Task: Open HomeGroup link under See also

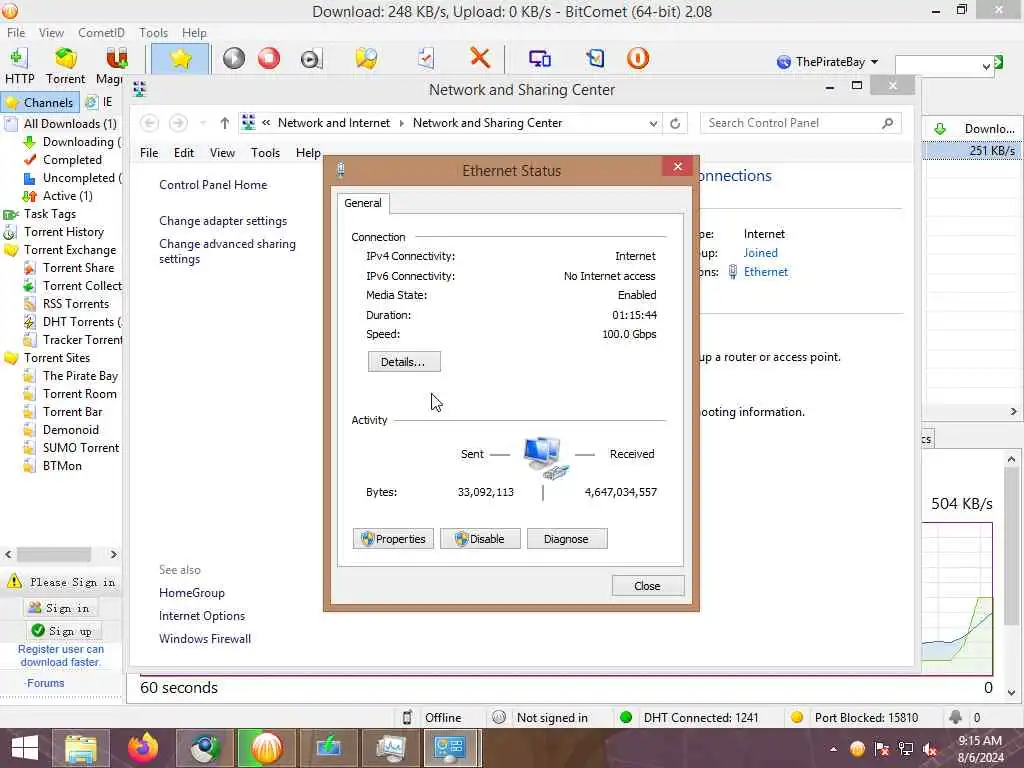Action: click(x=191, y=593)
